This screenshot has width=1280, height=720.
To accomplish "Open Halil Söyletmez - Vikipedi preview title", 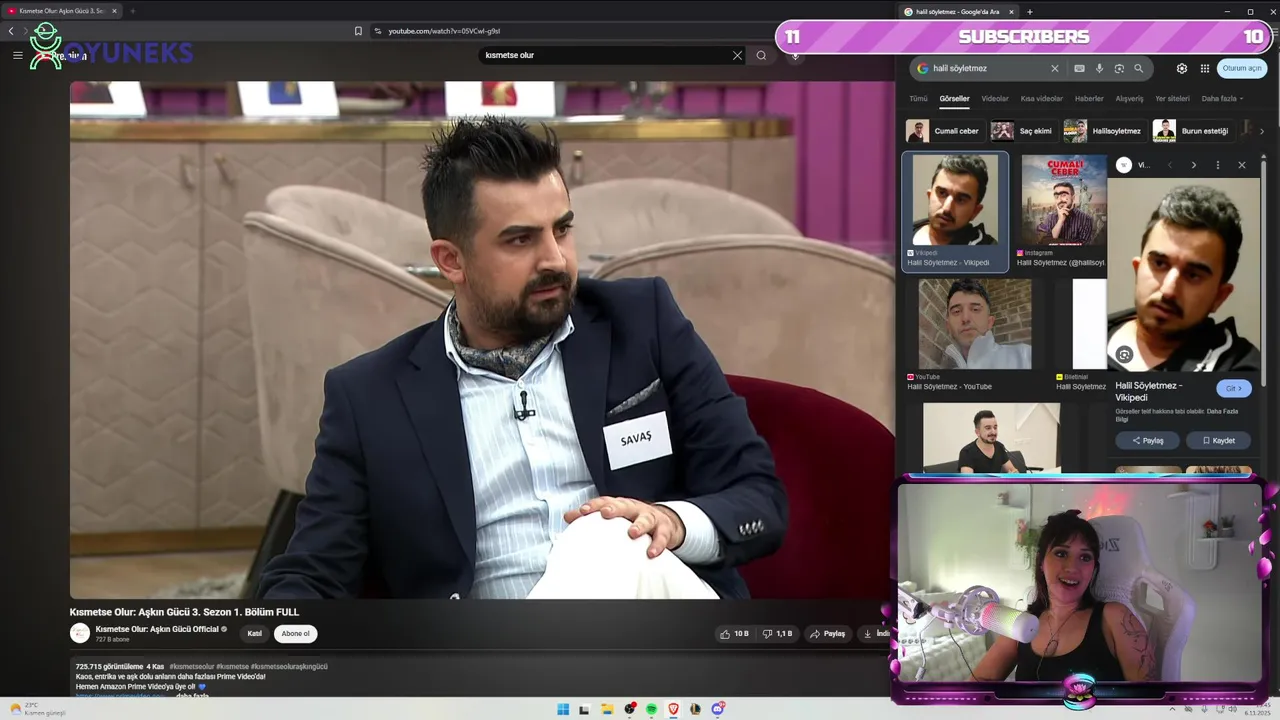I will click(1149, 391).
